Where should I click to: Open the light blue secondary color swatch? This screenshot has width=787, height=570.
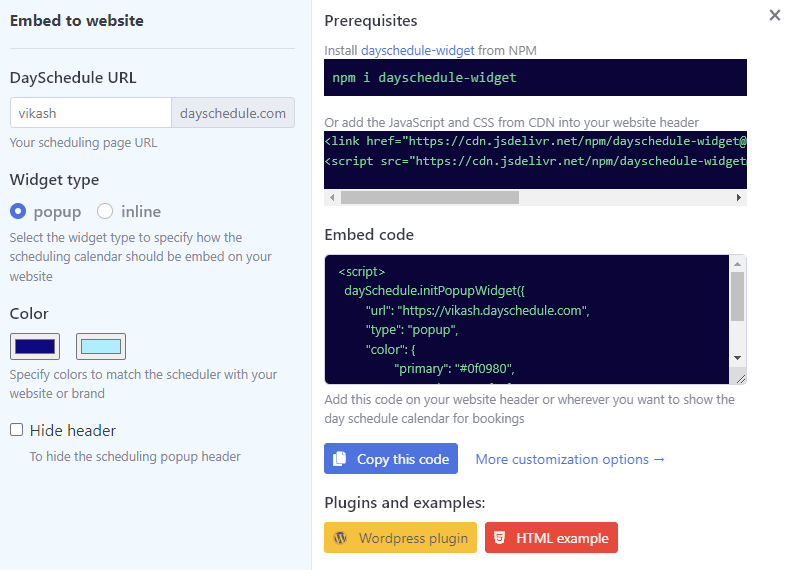(101, 346)
